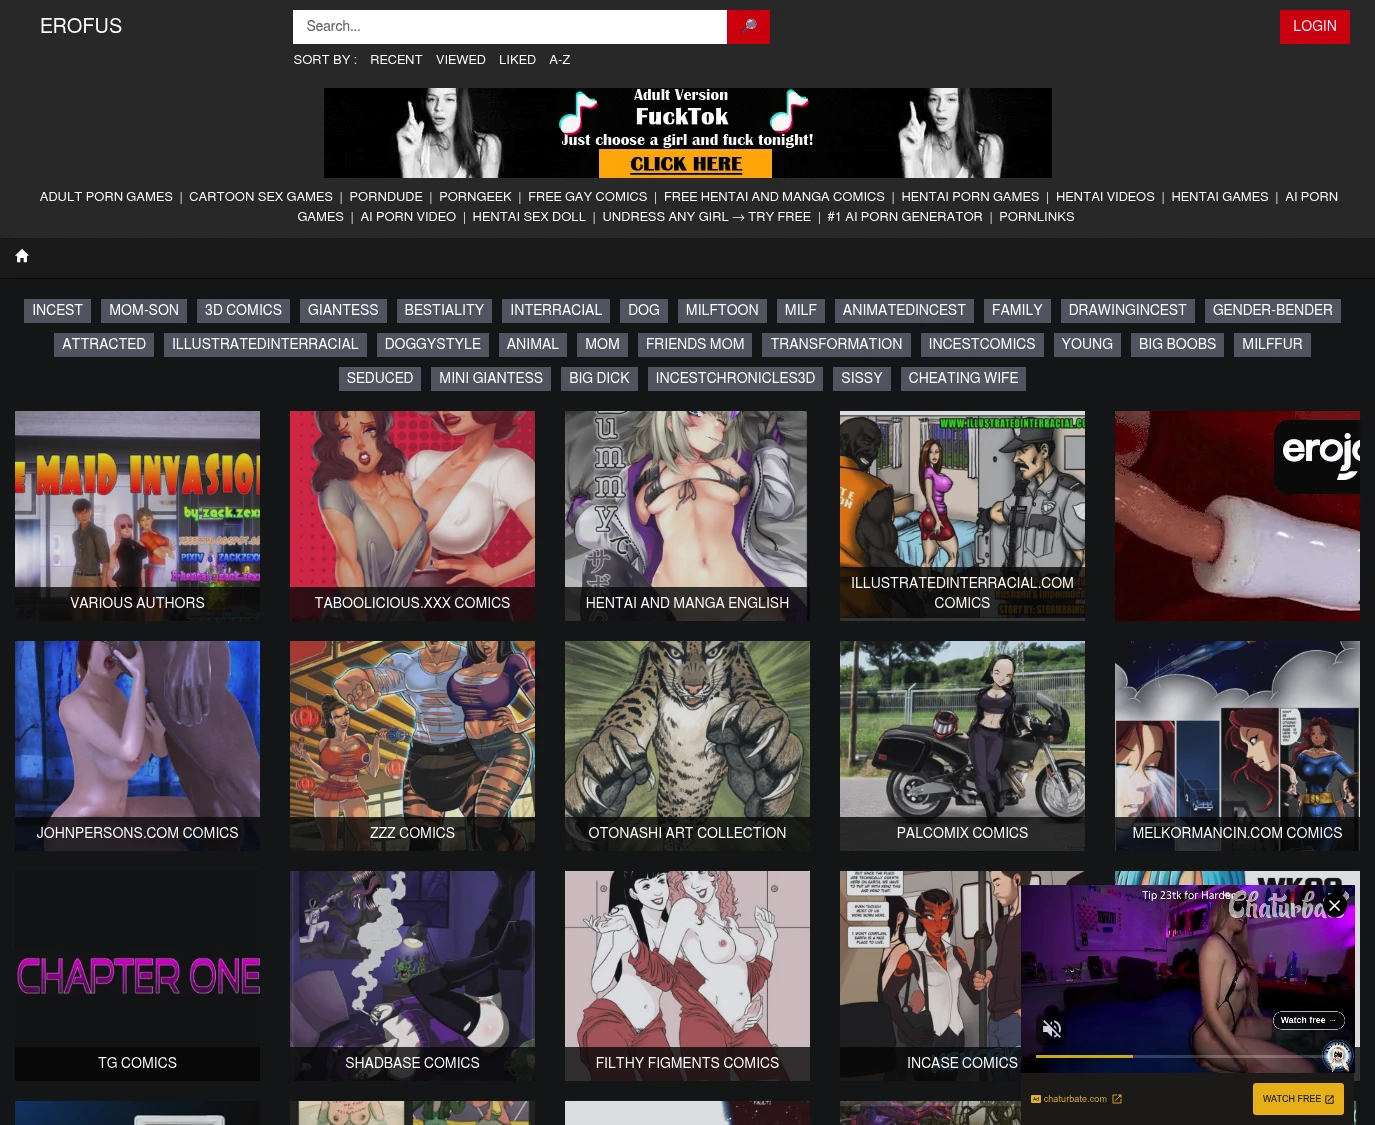1375x1125 pixels.
Task: Sort by LIKED
Action: coord(517,60)
